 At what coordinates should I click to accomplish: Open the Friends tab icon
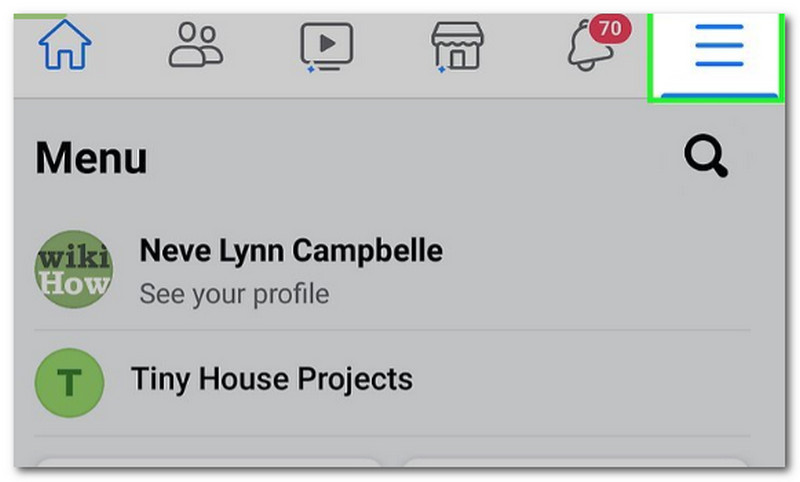[196, 45]
